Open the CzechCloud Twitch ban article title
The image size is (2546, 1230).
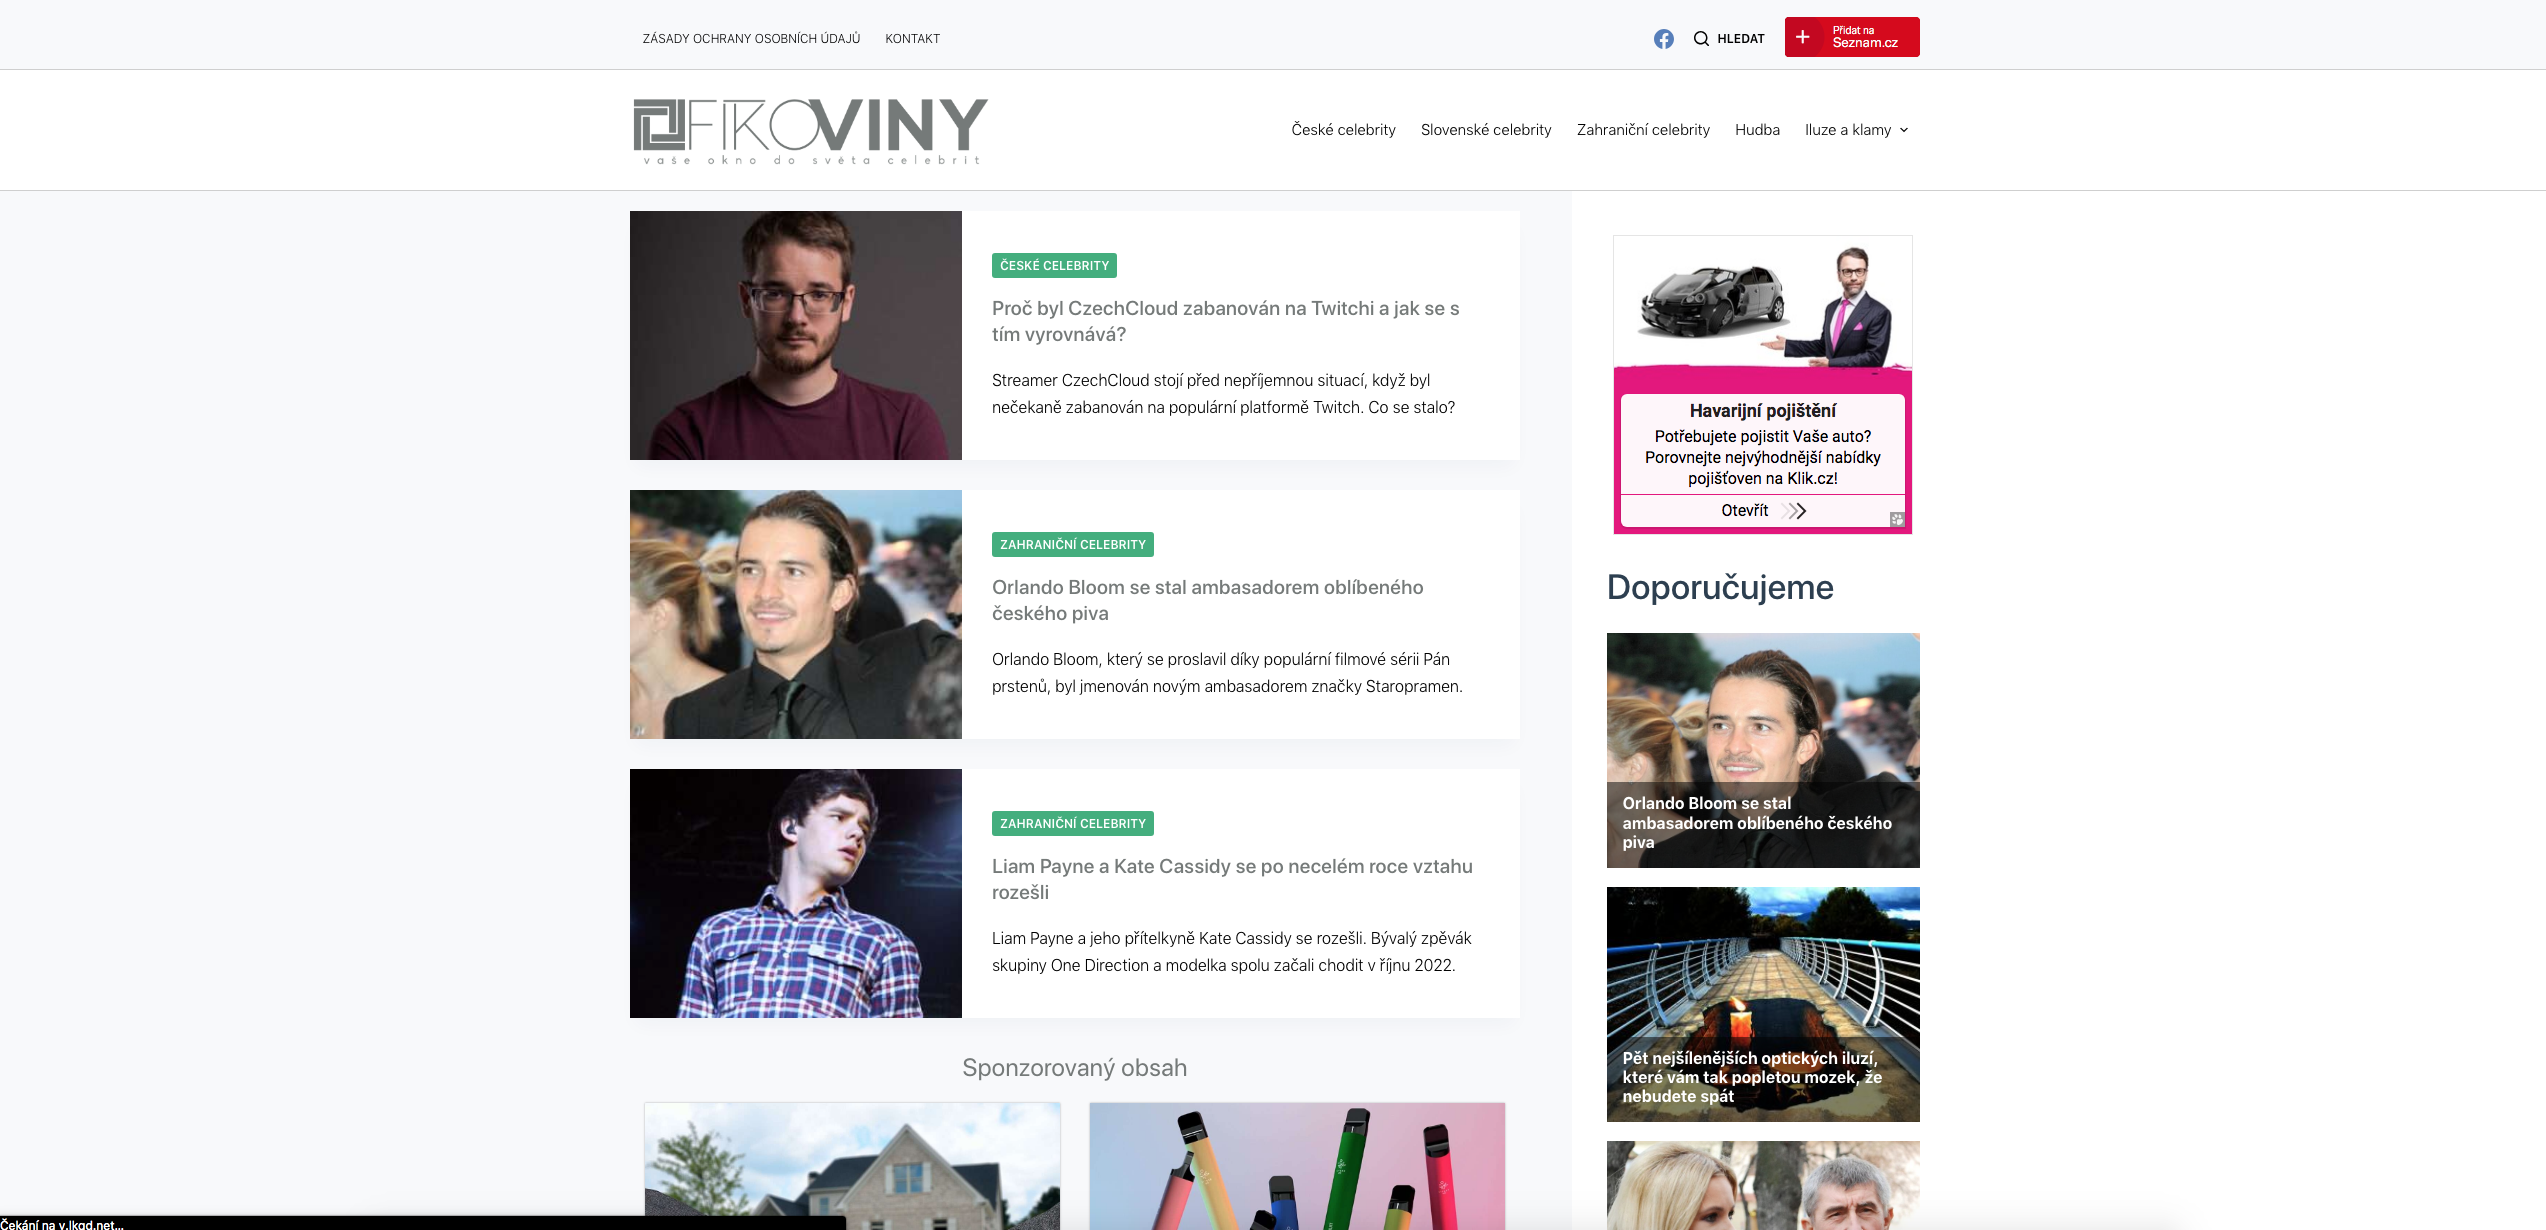(x=1225, y=321)
